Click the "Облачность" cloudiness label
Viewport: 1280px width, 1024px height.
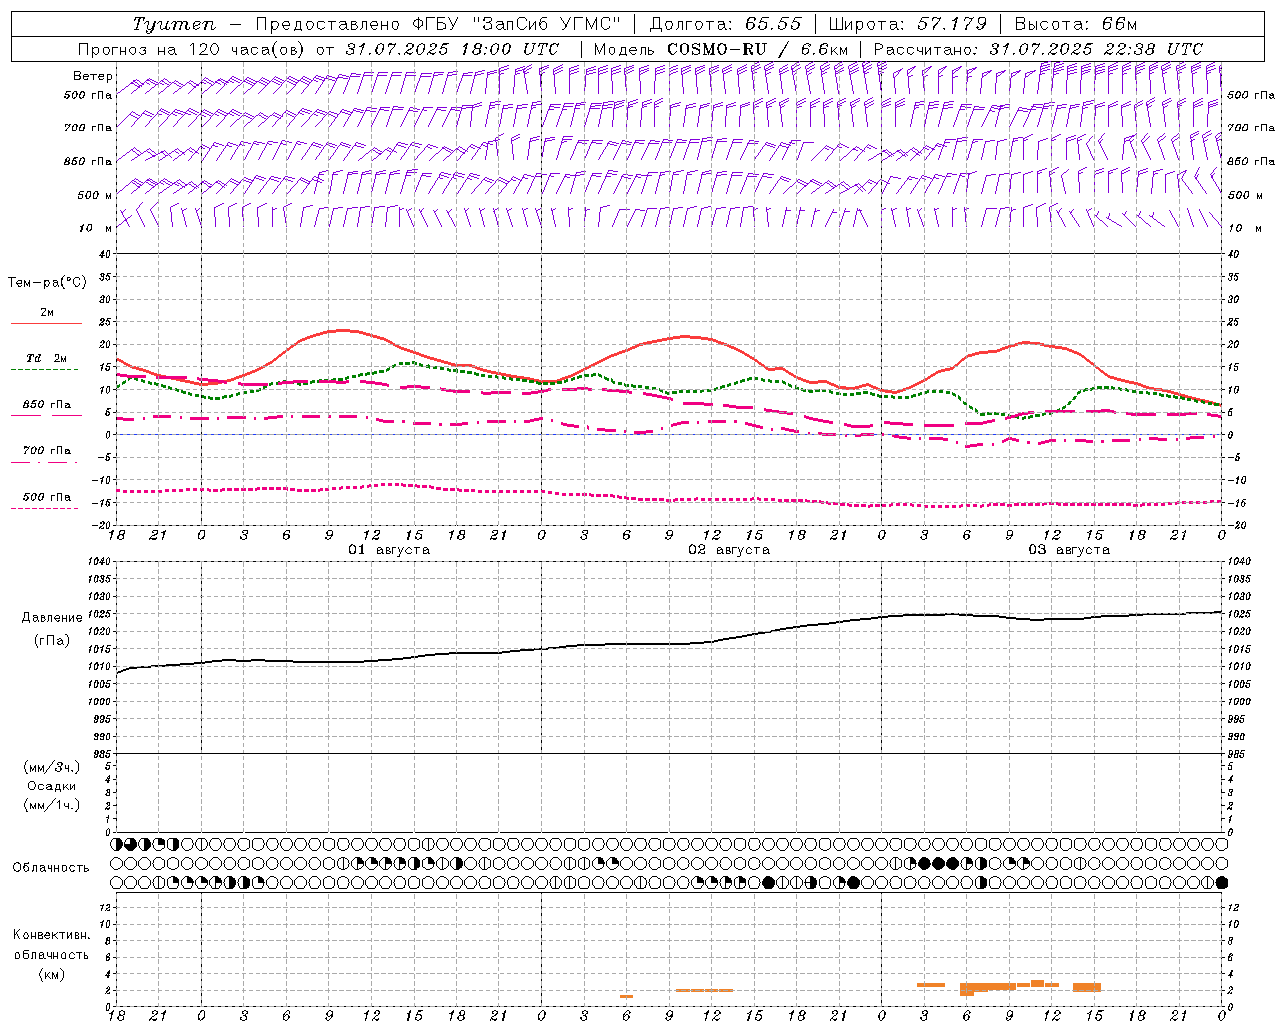pos(51,867)
